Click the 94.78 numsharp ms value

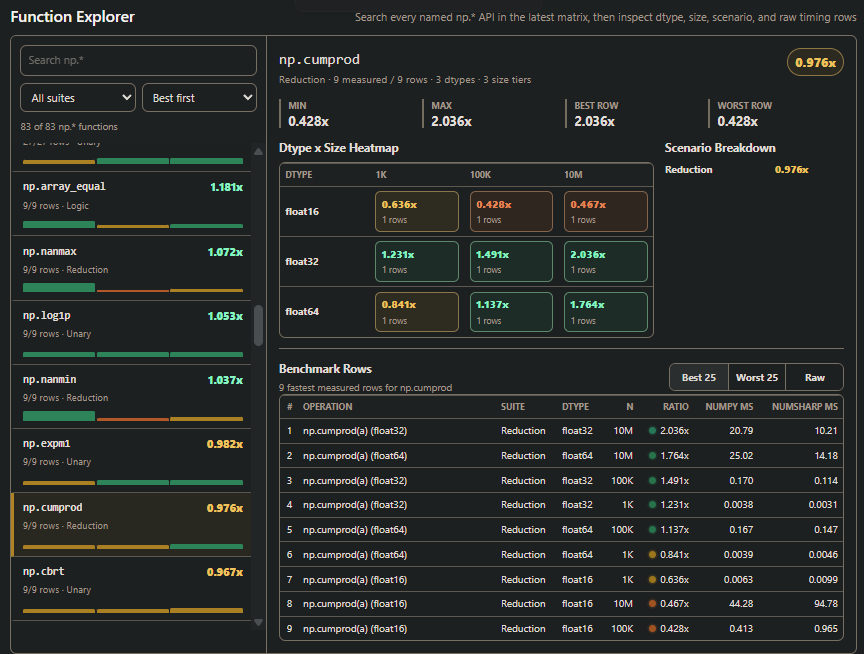click(826, 604)
